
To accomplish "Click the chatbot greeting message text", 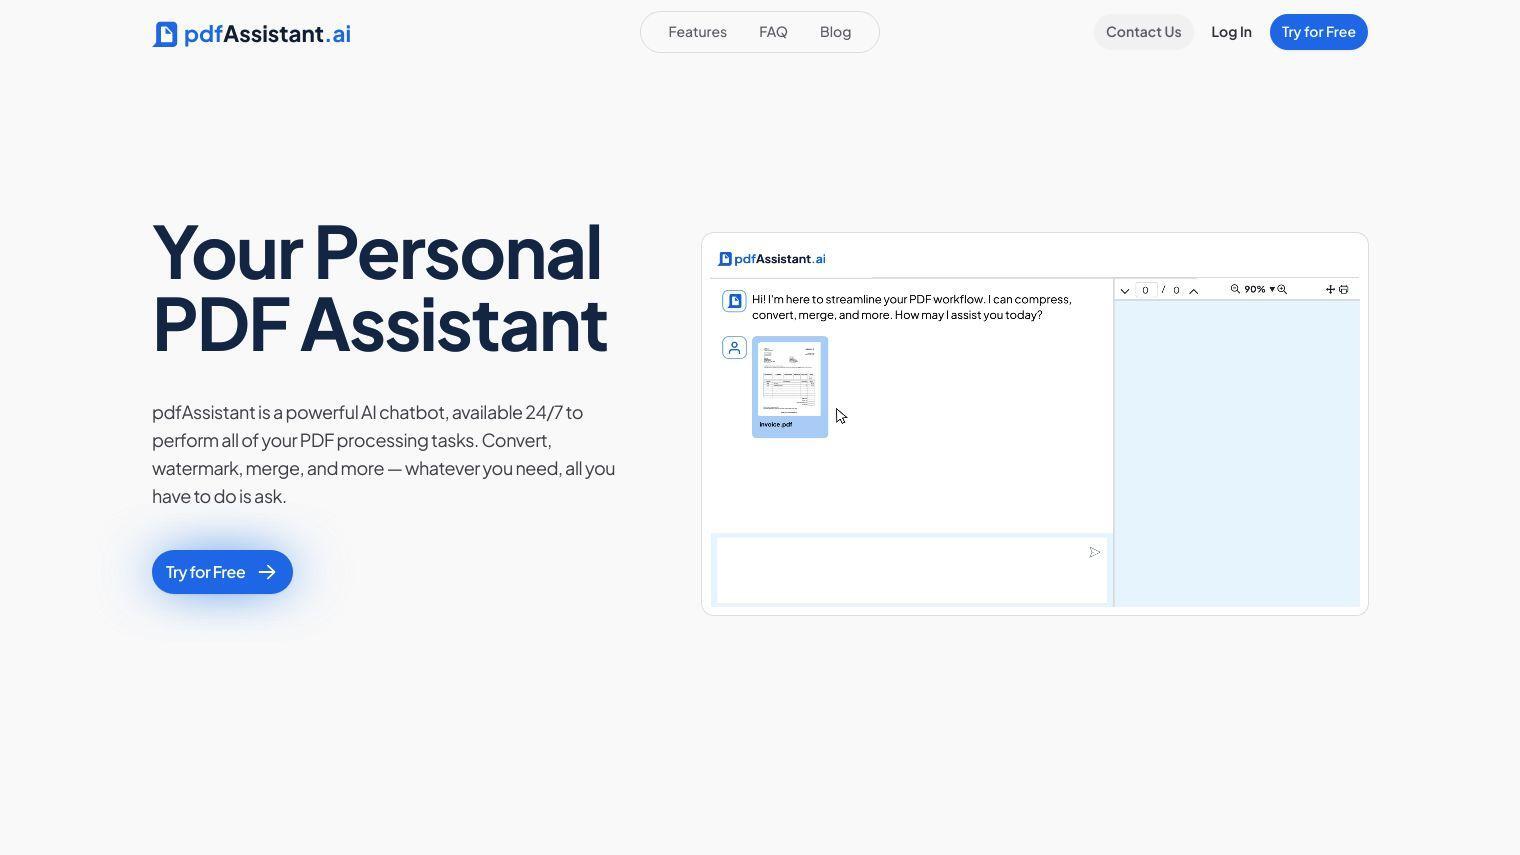I will 911,307.
